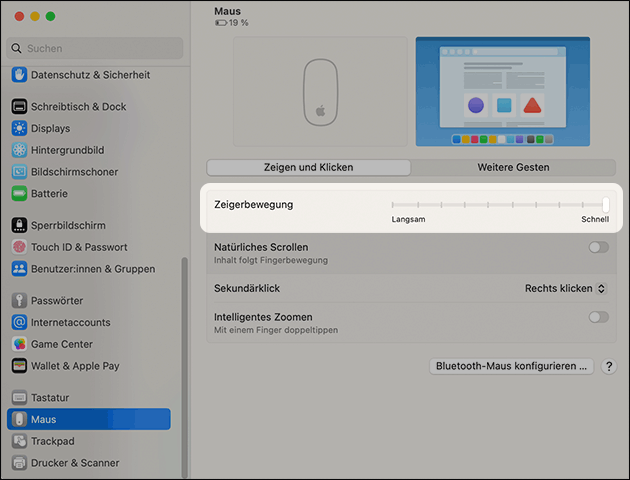Open help with the question mark button

point(609,367)
